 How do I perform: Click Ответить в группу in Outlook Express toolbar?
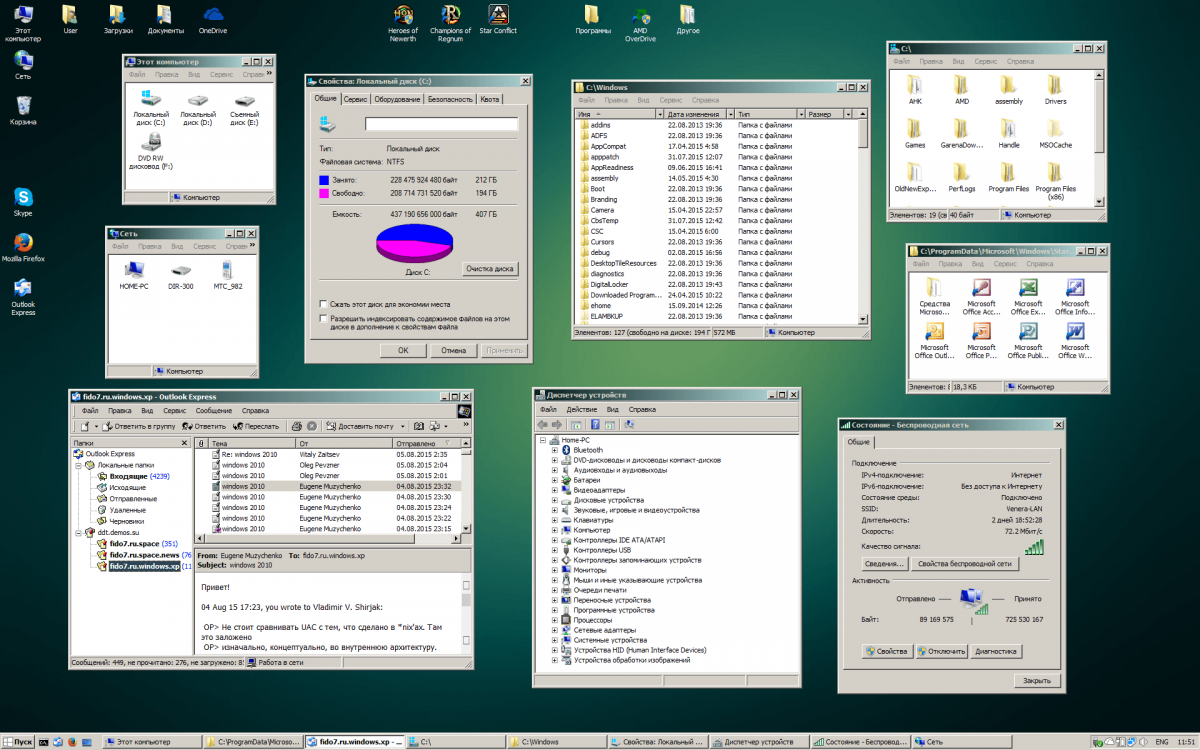click(139, 426)
